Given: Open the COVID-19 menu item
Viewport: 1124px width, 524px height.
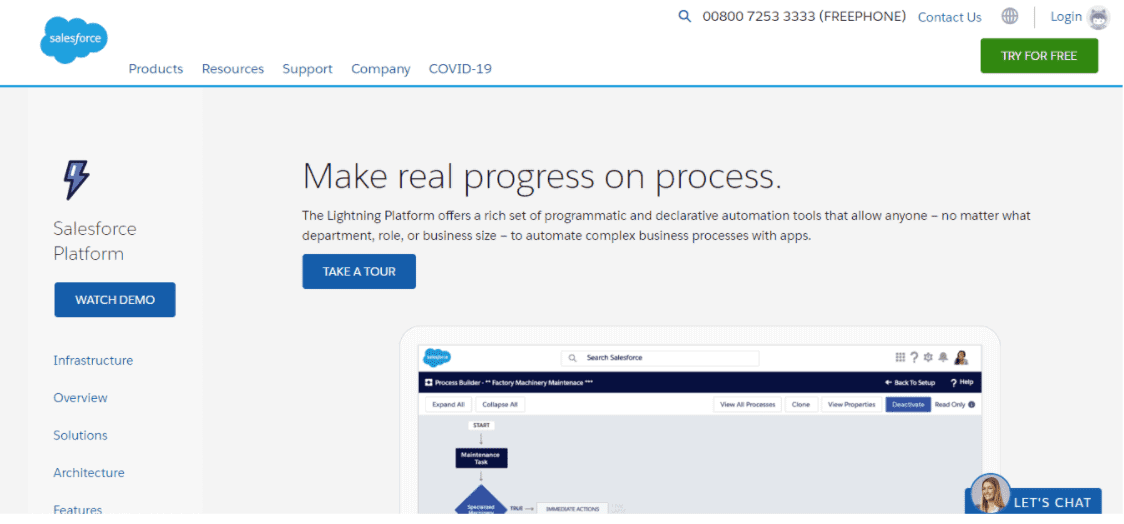Looking at the screenshot, I should (x=460, y=69).
